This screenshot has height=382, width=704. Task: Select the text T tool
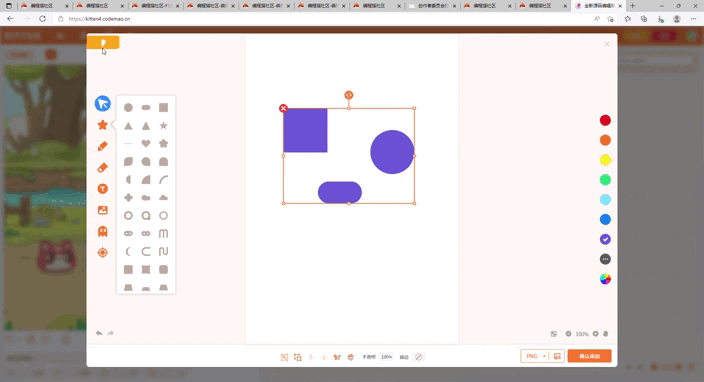(x=102, y=189)
